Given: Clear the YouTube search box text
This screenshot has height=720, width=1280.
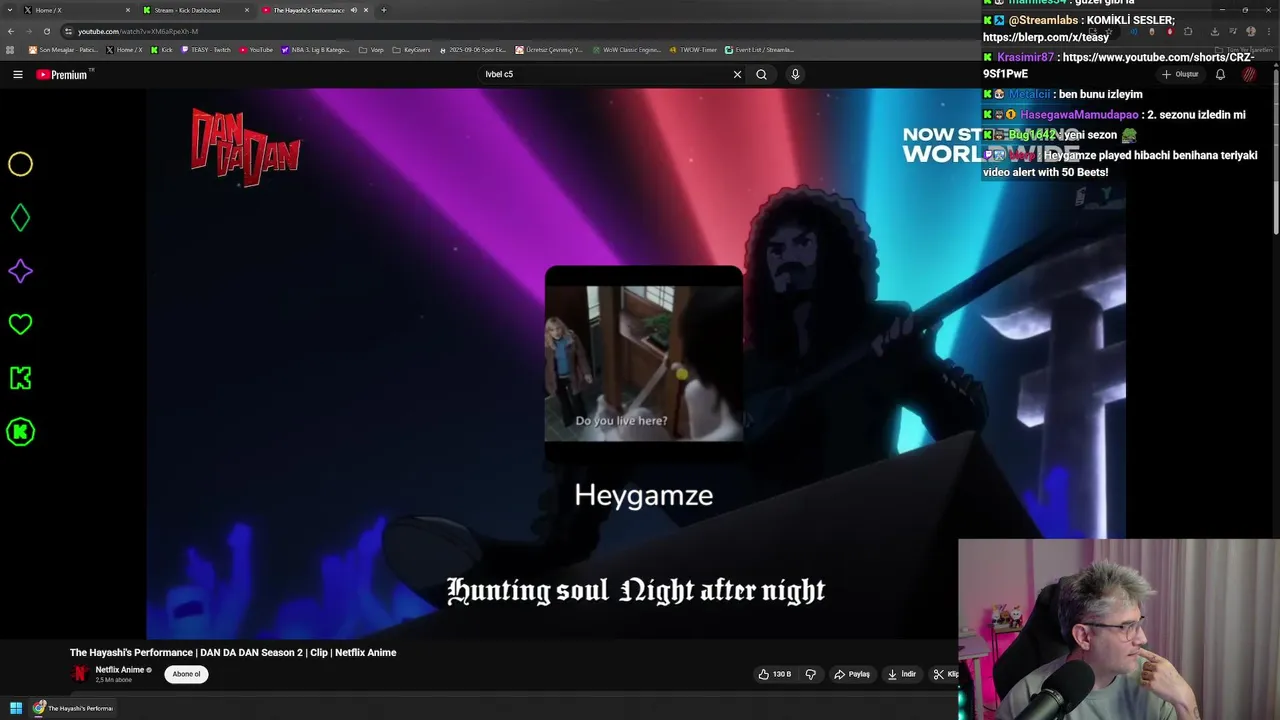Looking at the screenshot, I should pos(737,74).
